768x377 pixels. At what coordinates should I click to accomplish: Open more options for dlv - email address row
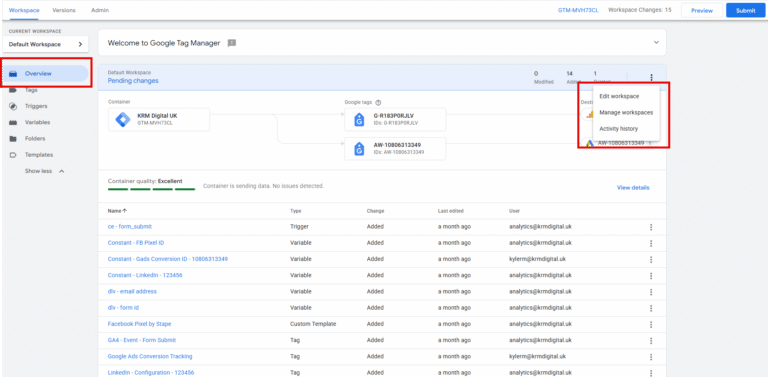(x=651, y=292)
